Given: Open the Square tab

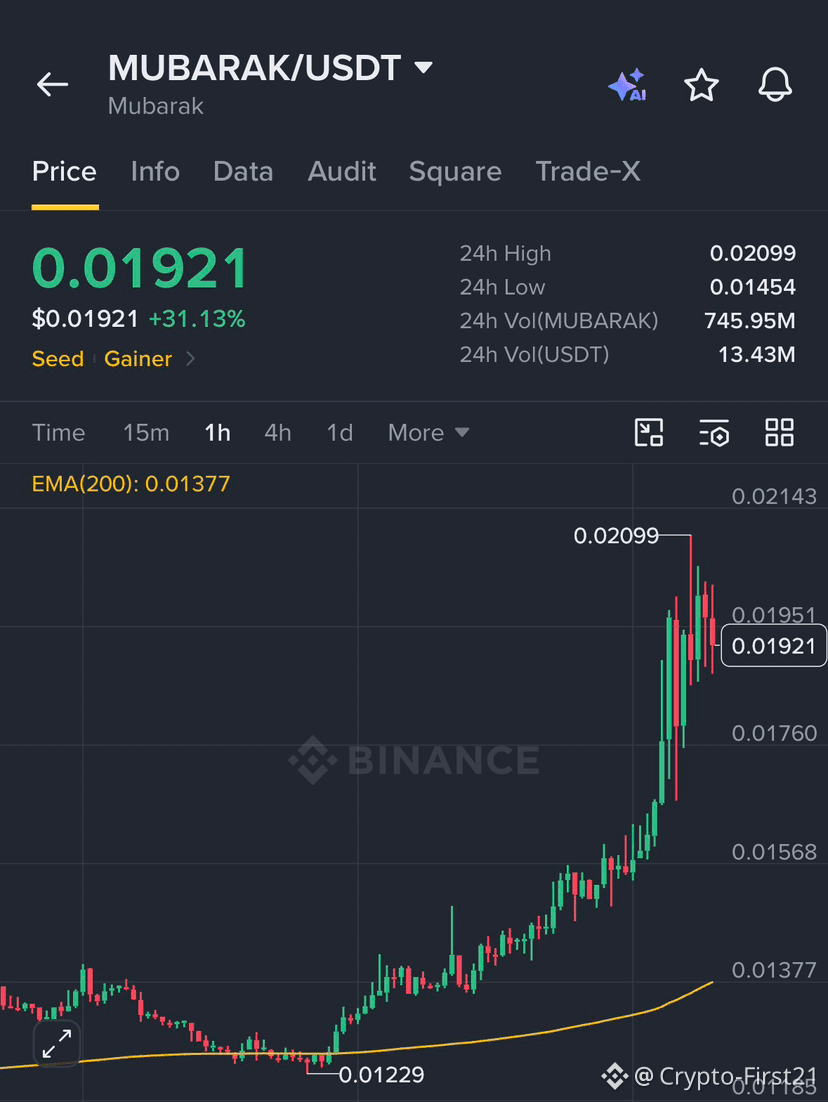Looking at the screenshot, I should (455, 171).
